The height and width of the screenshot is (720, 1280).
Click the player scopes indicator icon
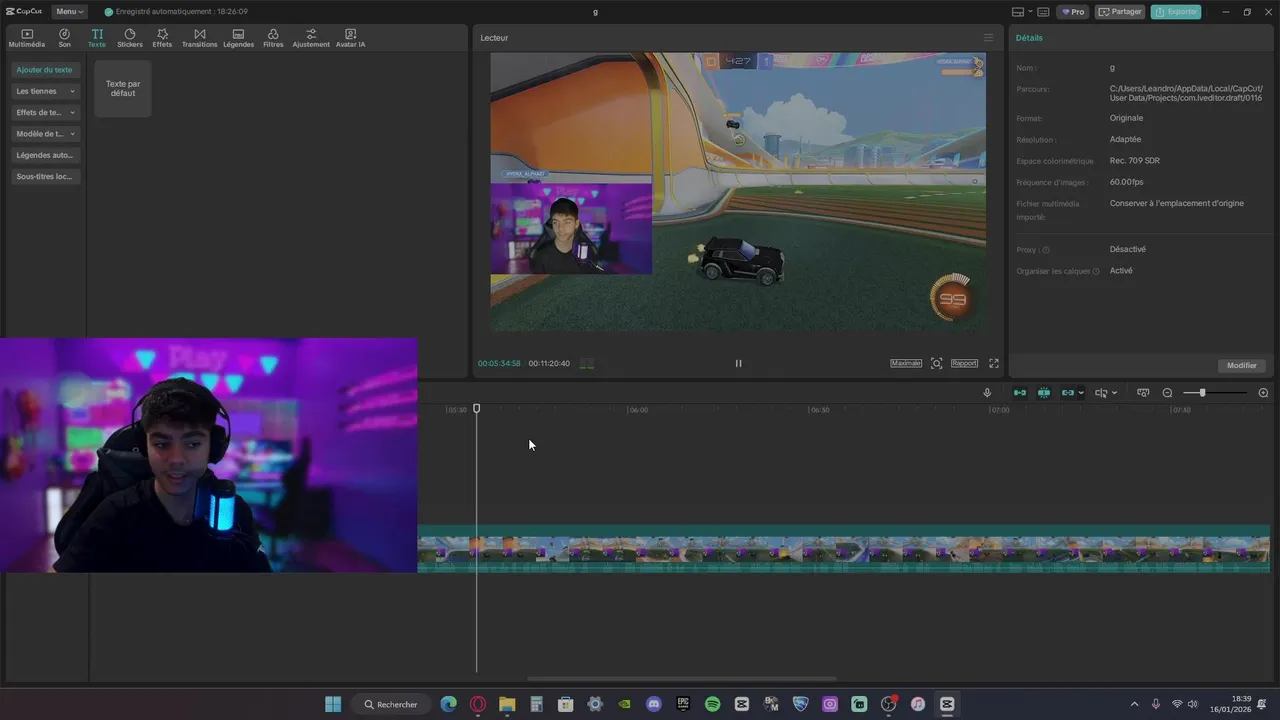point(587,363)
